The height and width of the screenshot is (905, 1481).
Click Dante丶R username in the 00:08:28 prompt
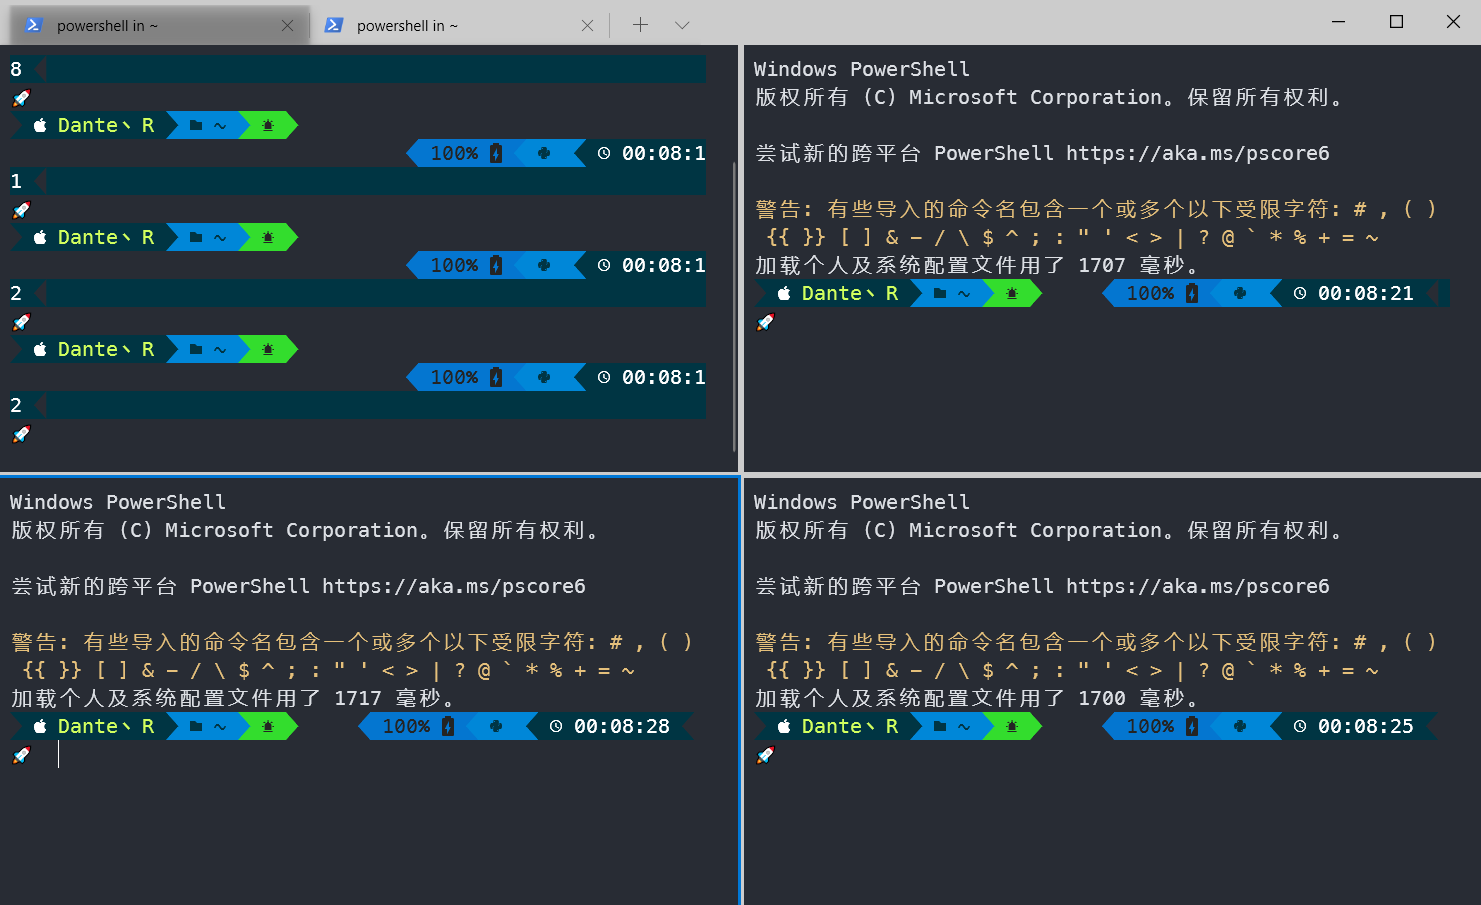pyautogui.click(x=106, y=726)
